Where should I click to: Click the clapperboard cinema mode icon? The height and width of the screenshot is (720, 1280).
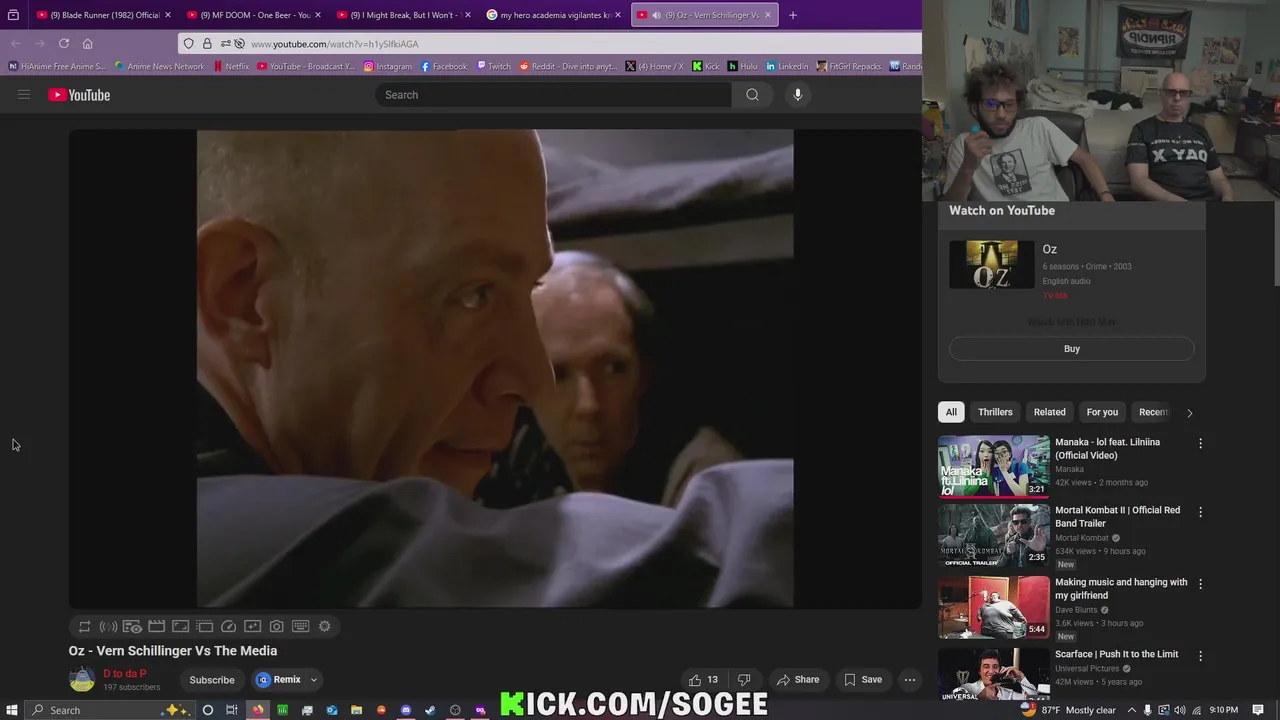click(x=156, y=626)
